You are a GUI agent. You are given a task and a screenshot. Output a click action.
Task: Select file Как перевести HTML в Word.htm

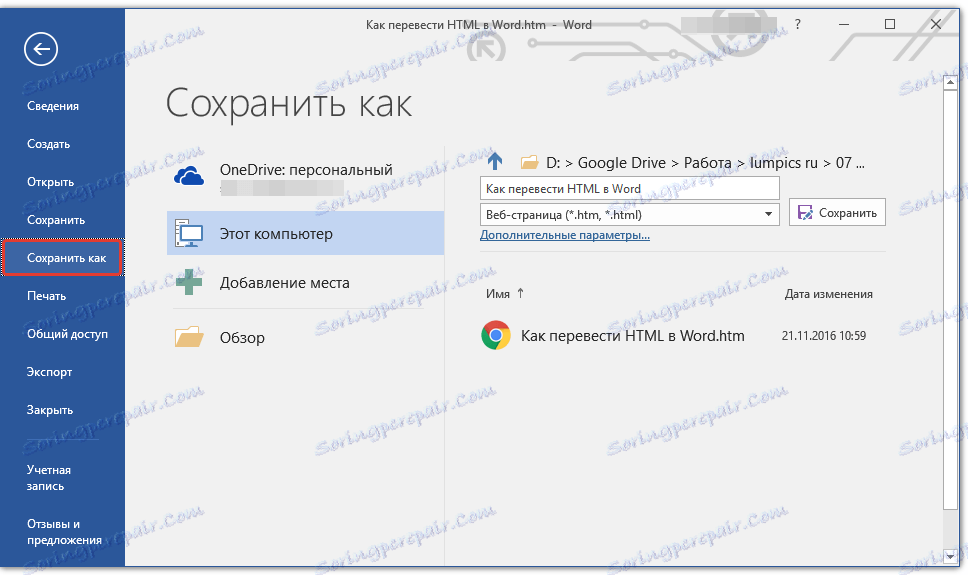coord(632,335)
